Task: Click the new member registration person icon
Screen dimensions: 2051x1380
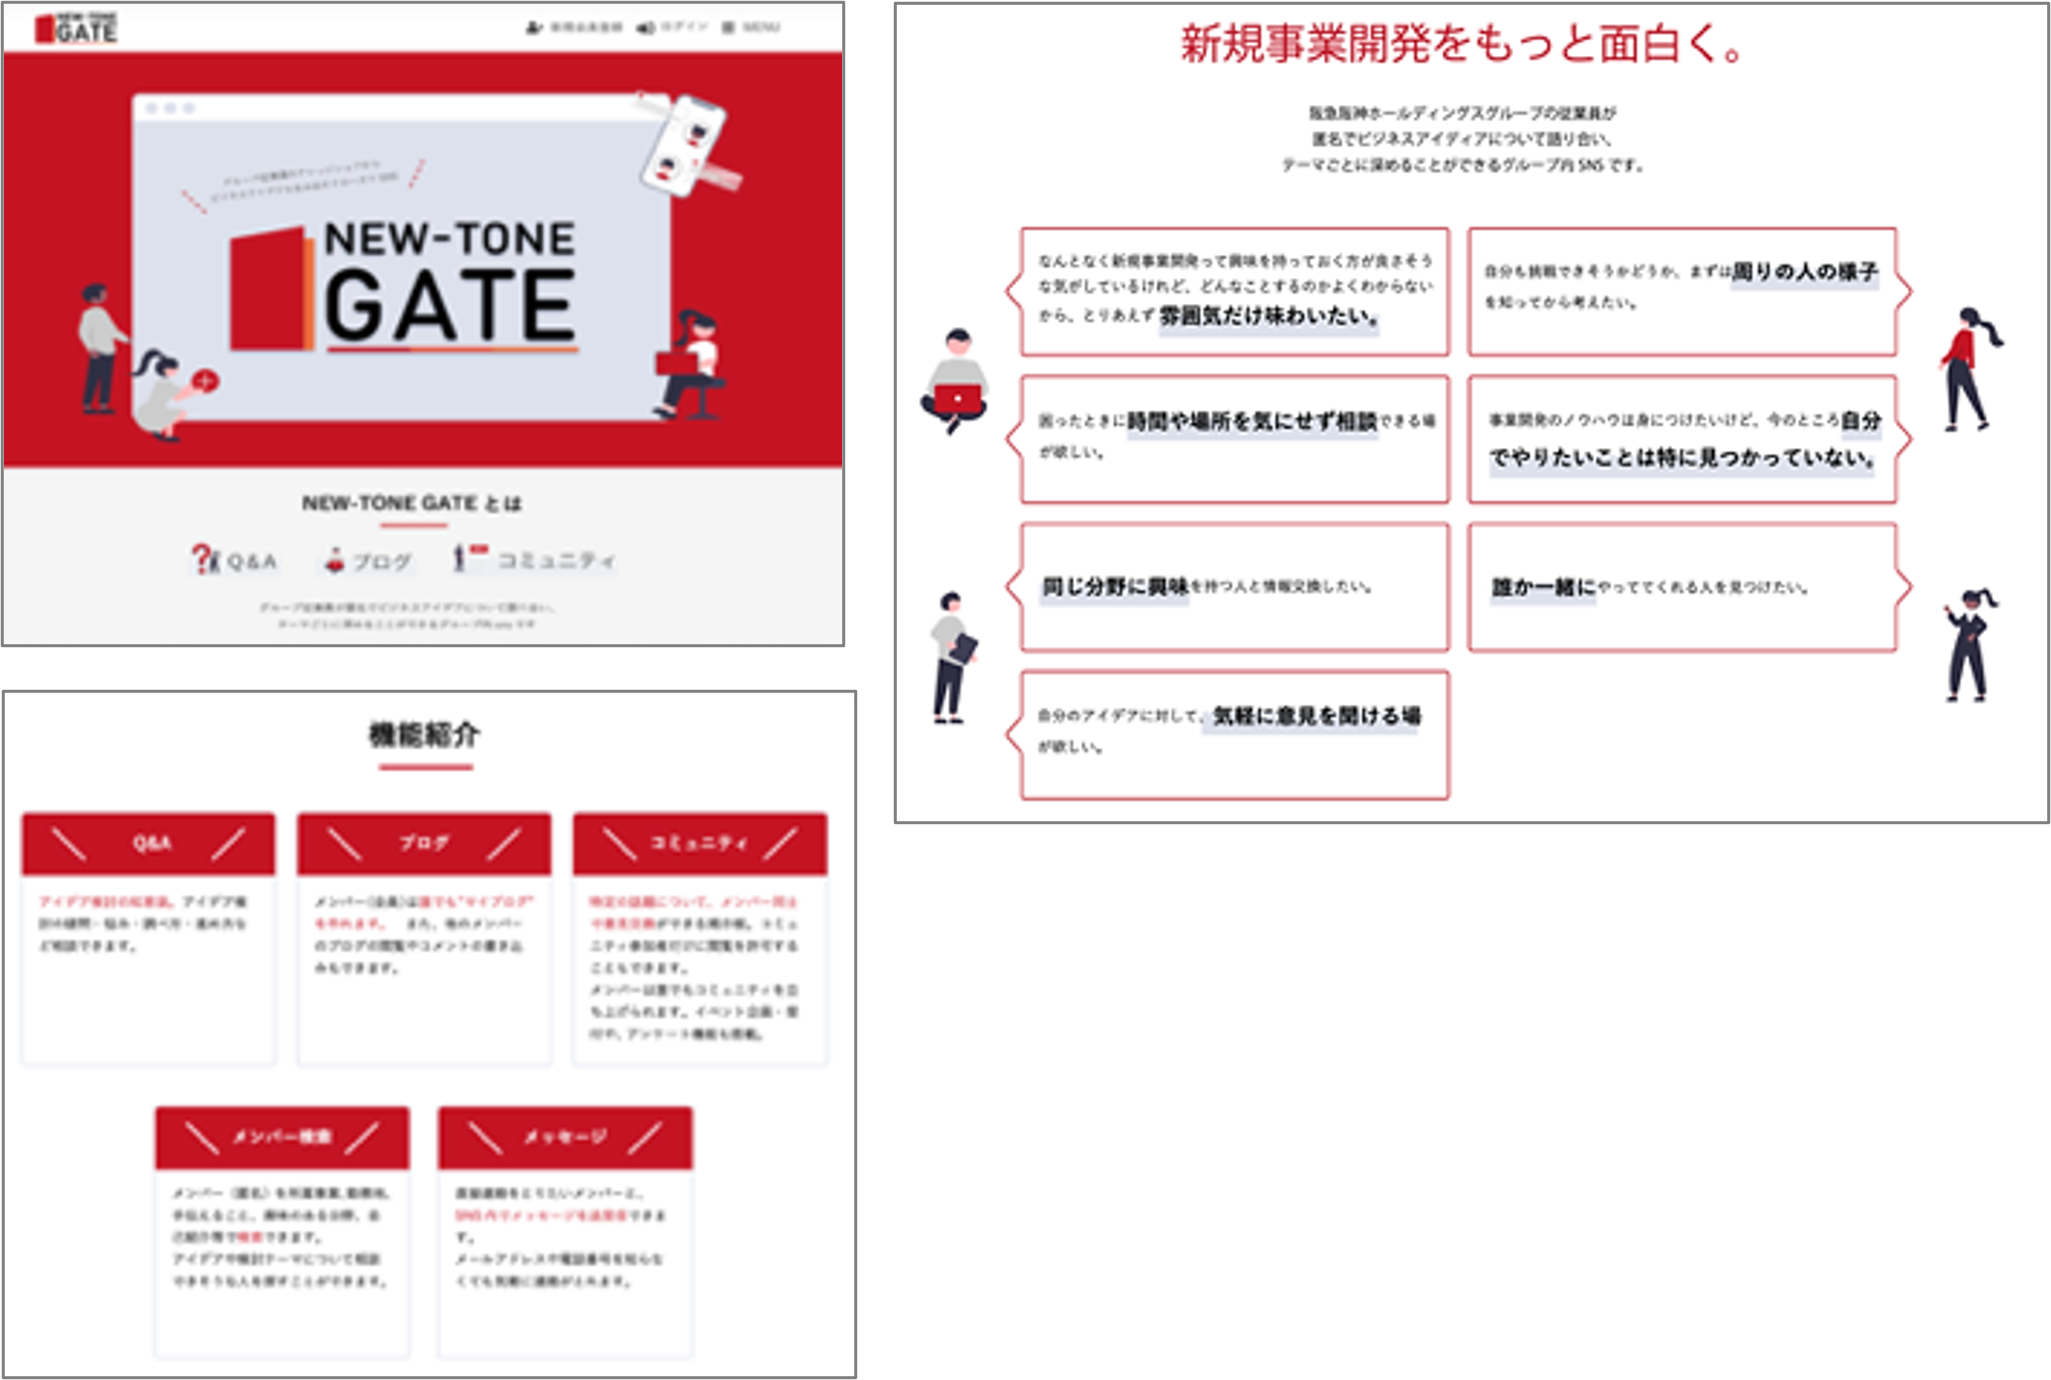Action: [534, 28]
